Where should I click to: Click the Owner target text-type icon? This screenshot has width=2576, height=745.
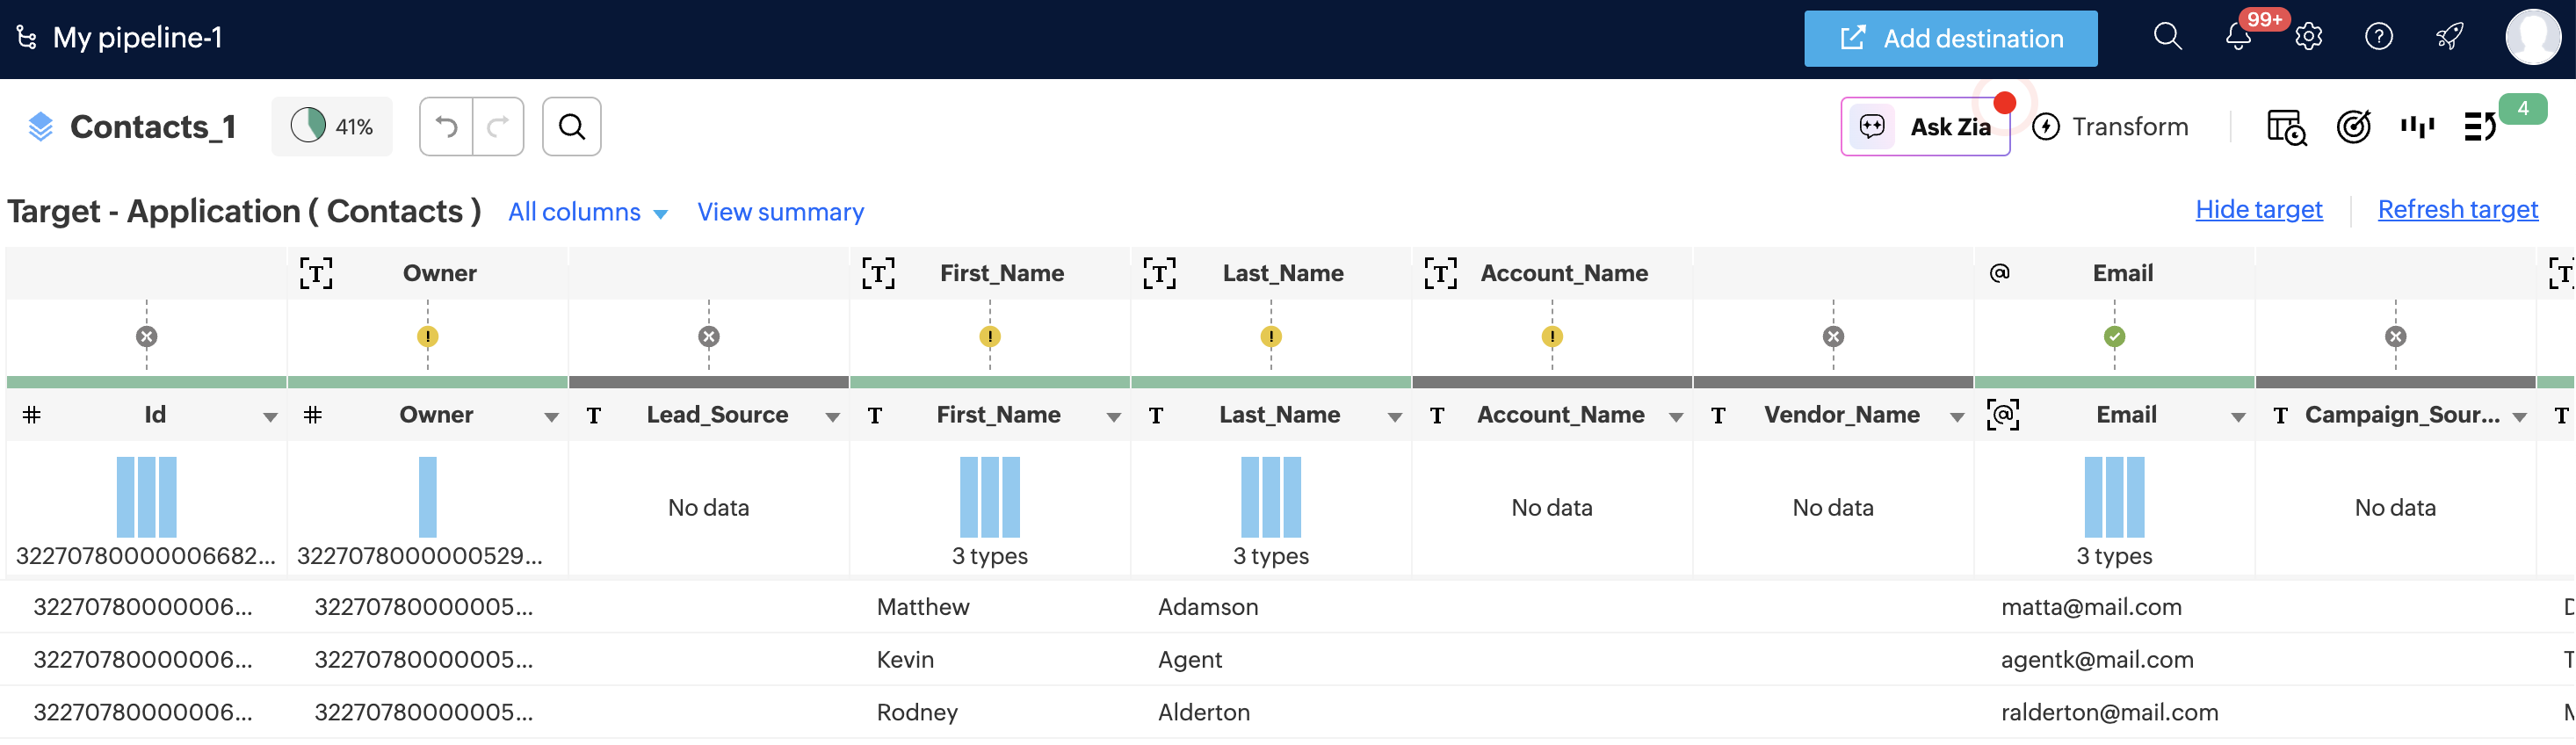316,273
